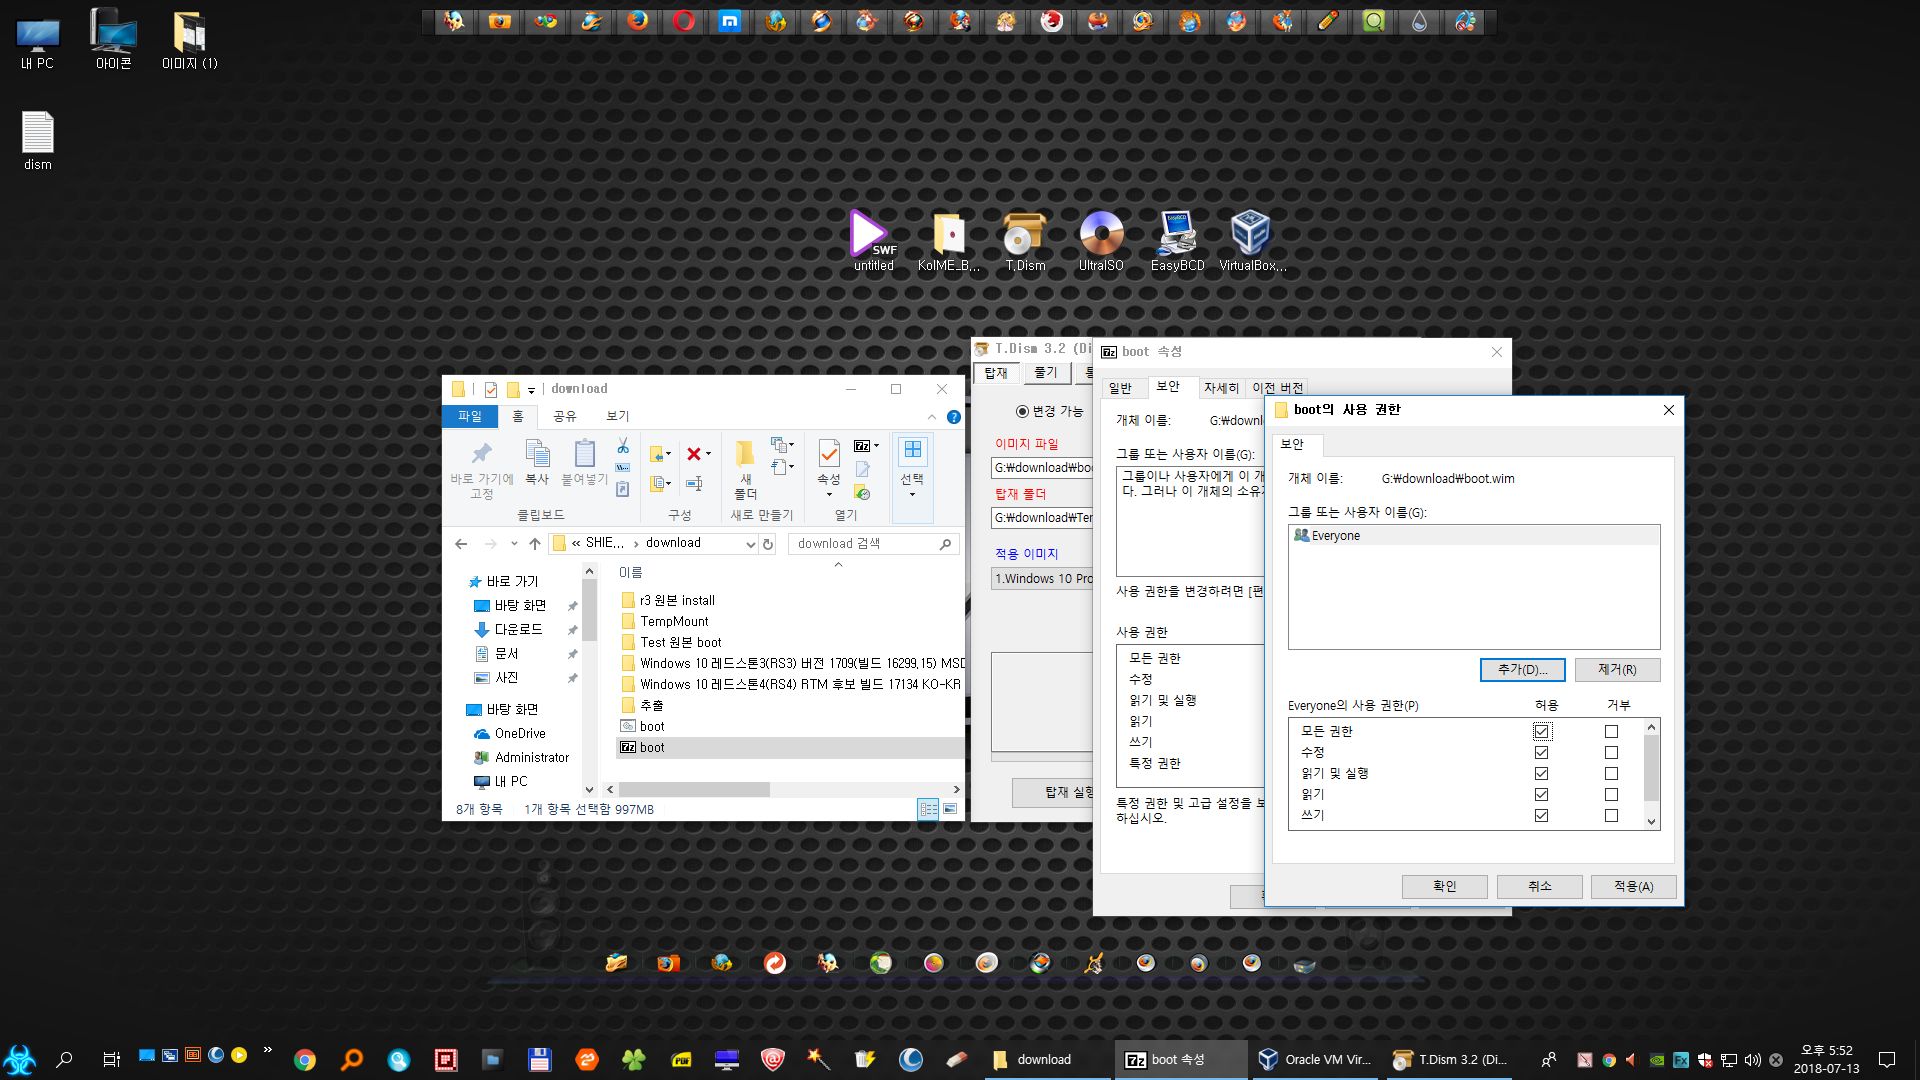Click the 추가(D)... button
Screen dimensions: 1920x1080
(1522, 670)
